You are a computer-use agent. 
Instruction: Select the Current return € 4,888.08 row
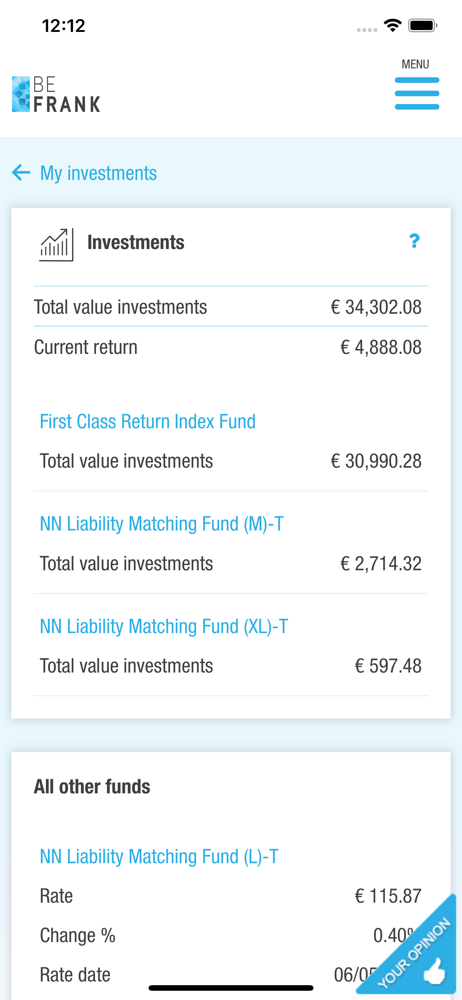tap(230, 348)
